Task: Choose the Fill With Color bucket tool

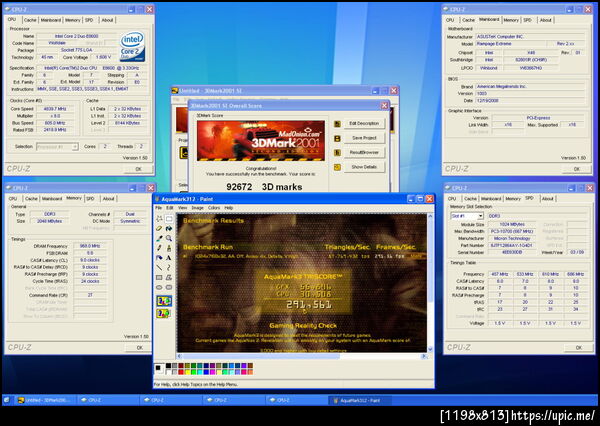Action: click(169, 229)
